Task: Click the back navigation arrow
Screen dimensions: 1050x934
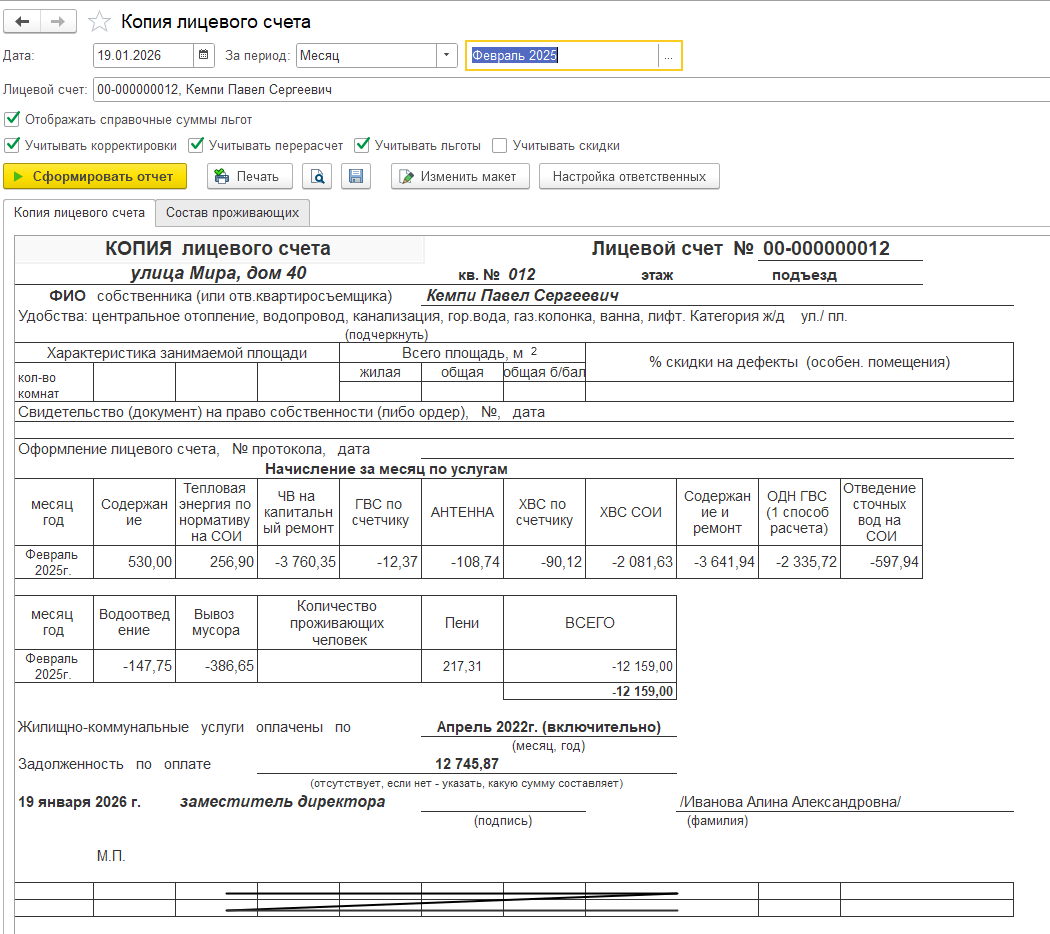Action: coord(22,21)
